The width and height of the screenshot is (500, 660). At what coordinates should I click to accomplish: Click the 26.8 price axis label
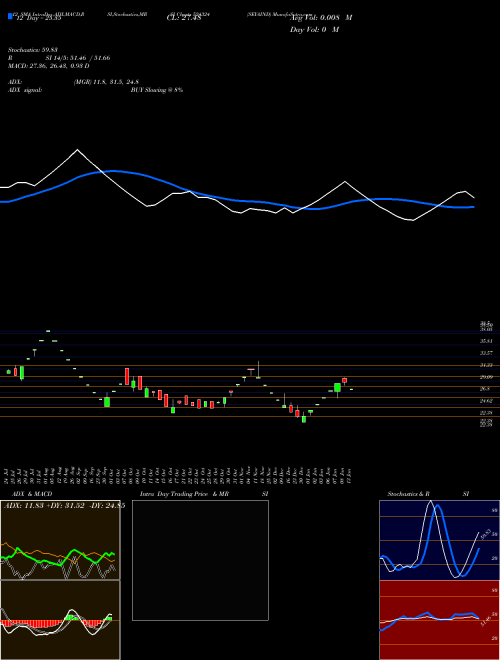pos(485,389)
